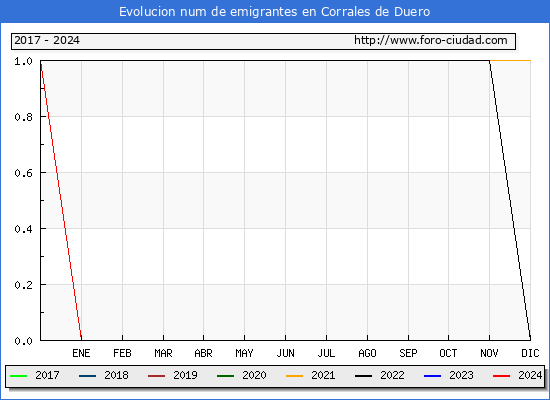
Task: Click the 1.0 y-axis value
Action: pyautogui.click(x=23, y=61)
